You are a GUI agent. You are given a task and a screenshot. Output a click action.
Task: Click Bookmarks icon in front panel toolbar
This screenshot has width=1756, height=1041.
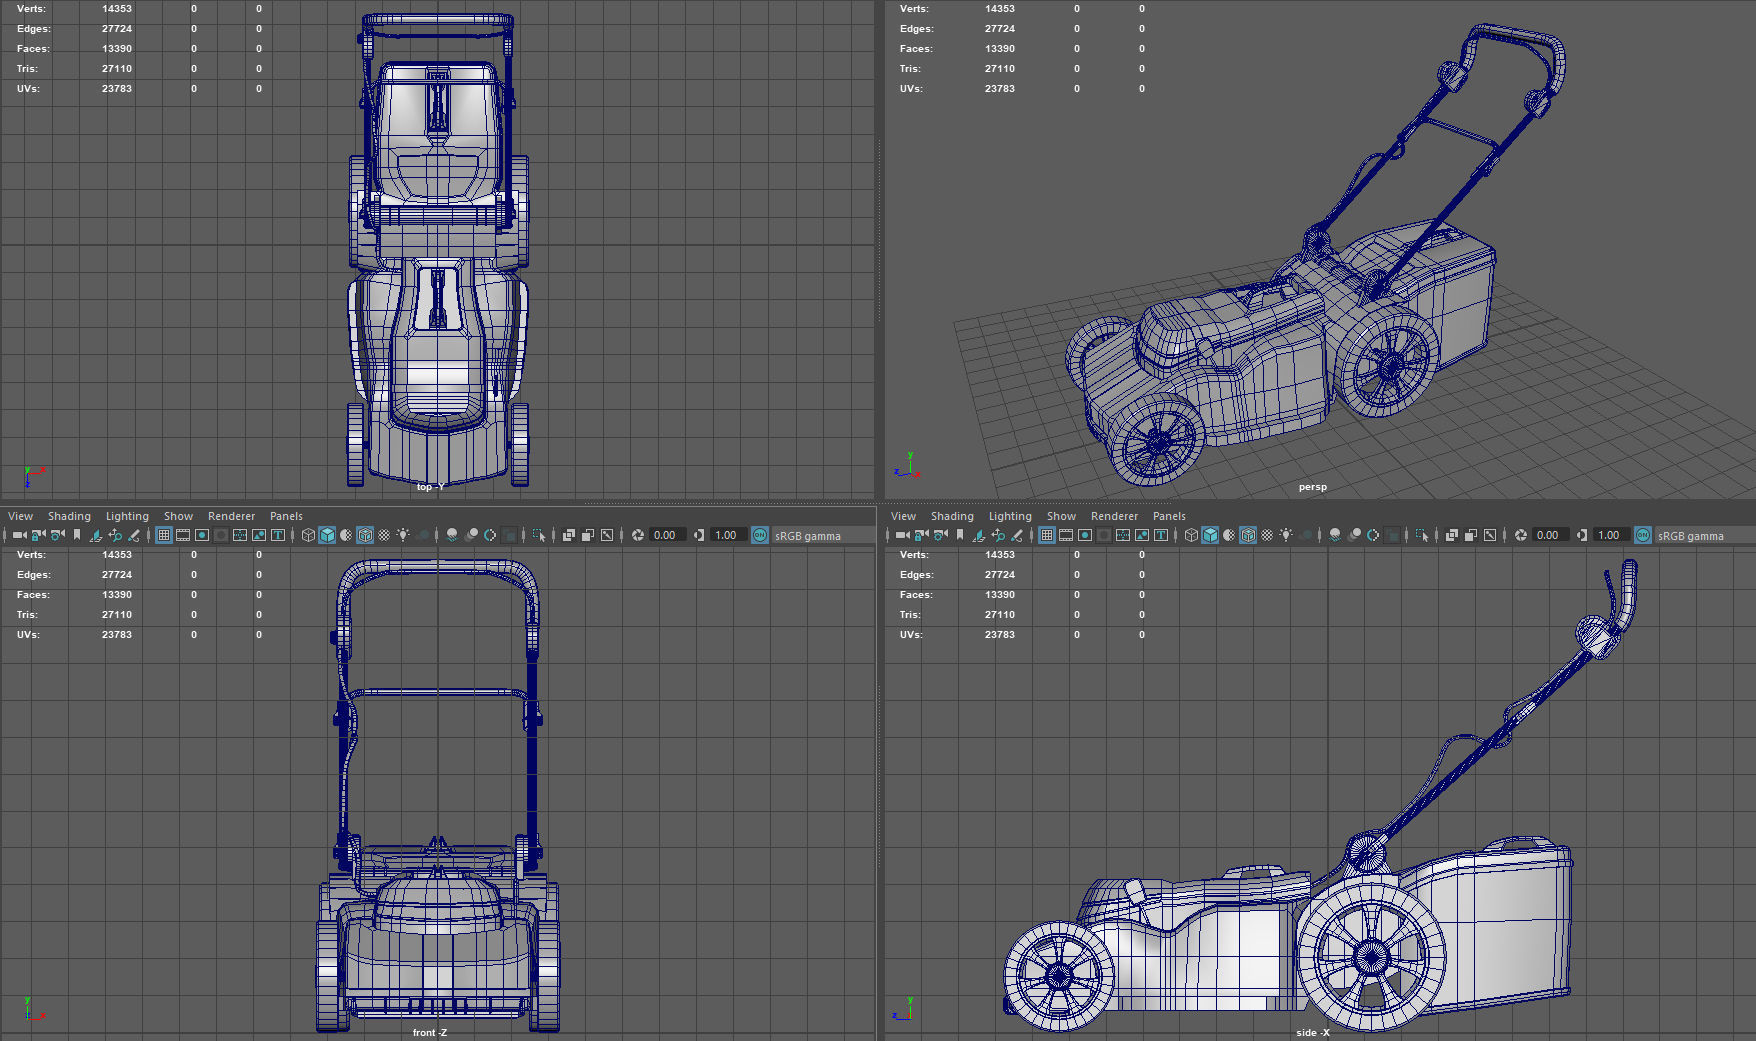pos(77,535)
